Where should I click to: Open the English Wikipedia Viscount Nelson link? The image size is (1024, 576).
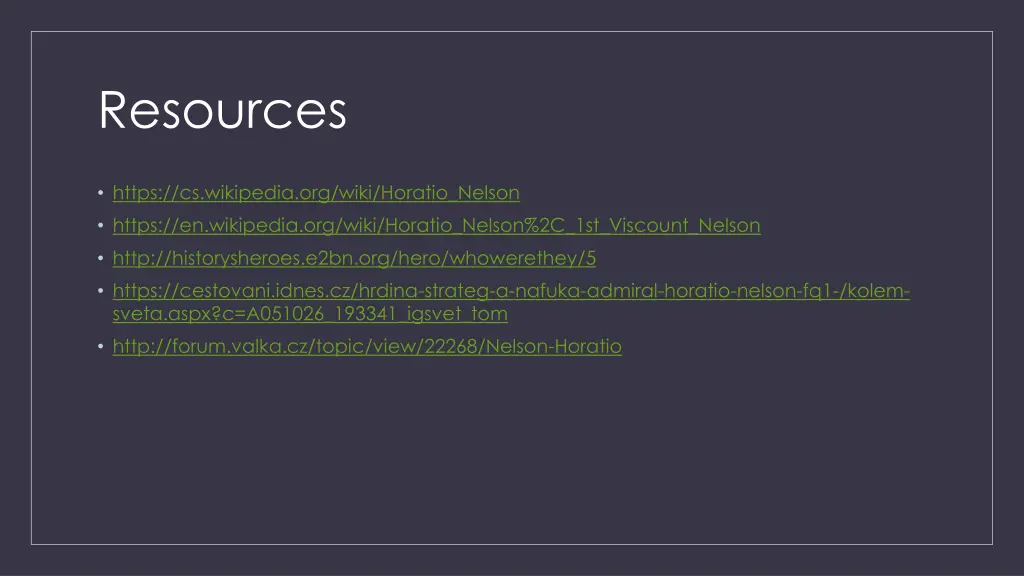pos(436,225)
